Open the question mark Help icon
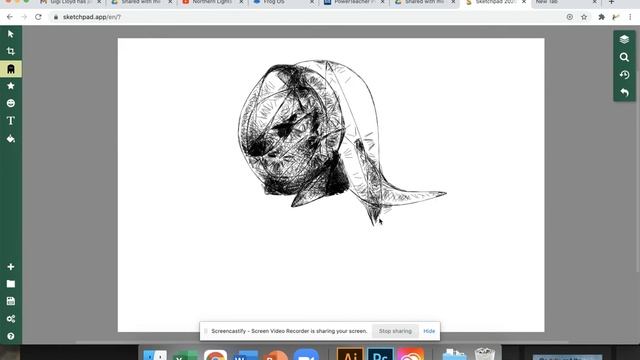640x360 pixels. tap(11, 336)
